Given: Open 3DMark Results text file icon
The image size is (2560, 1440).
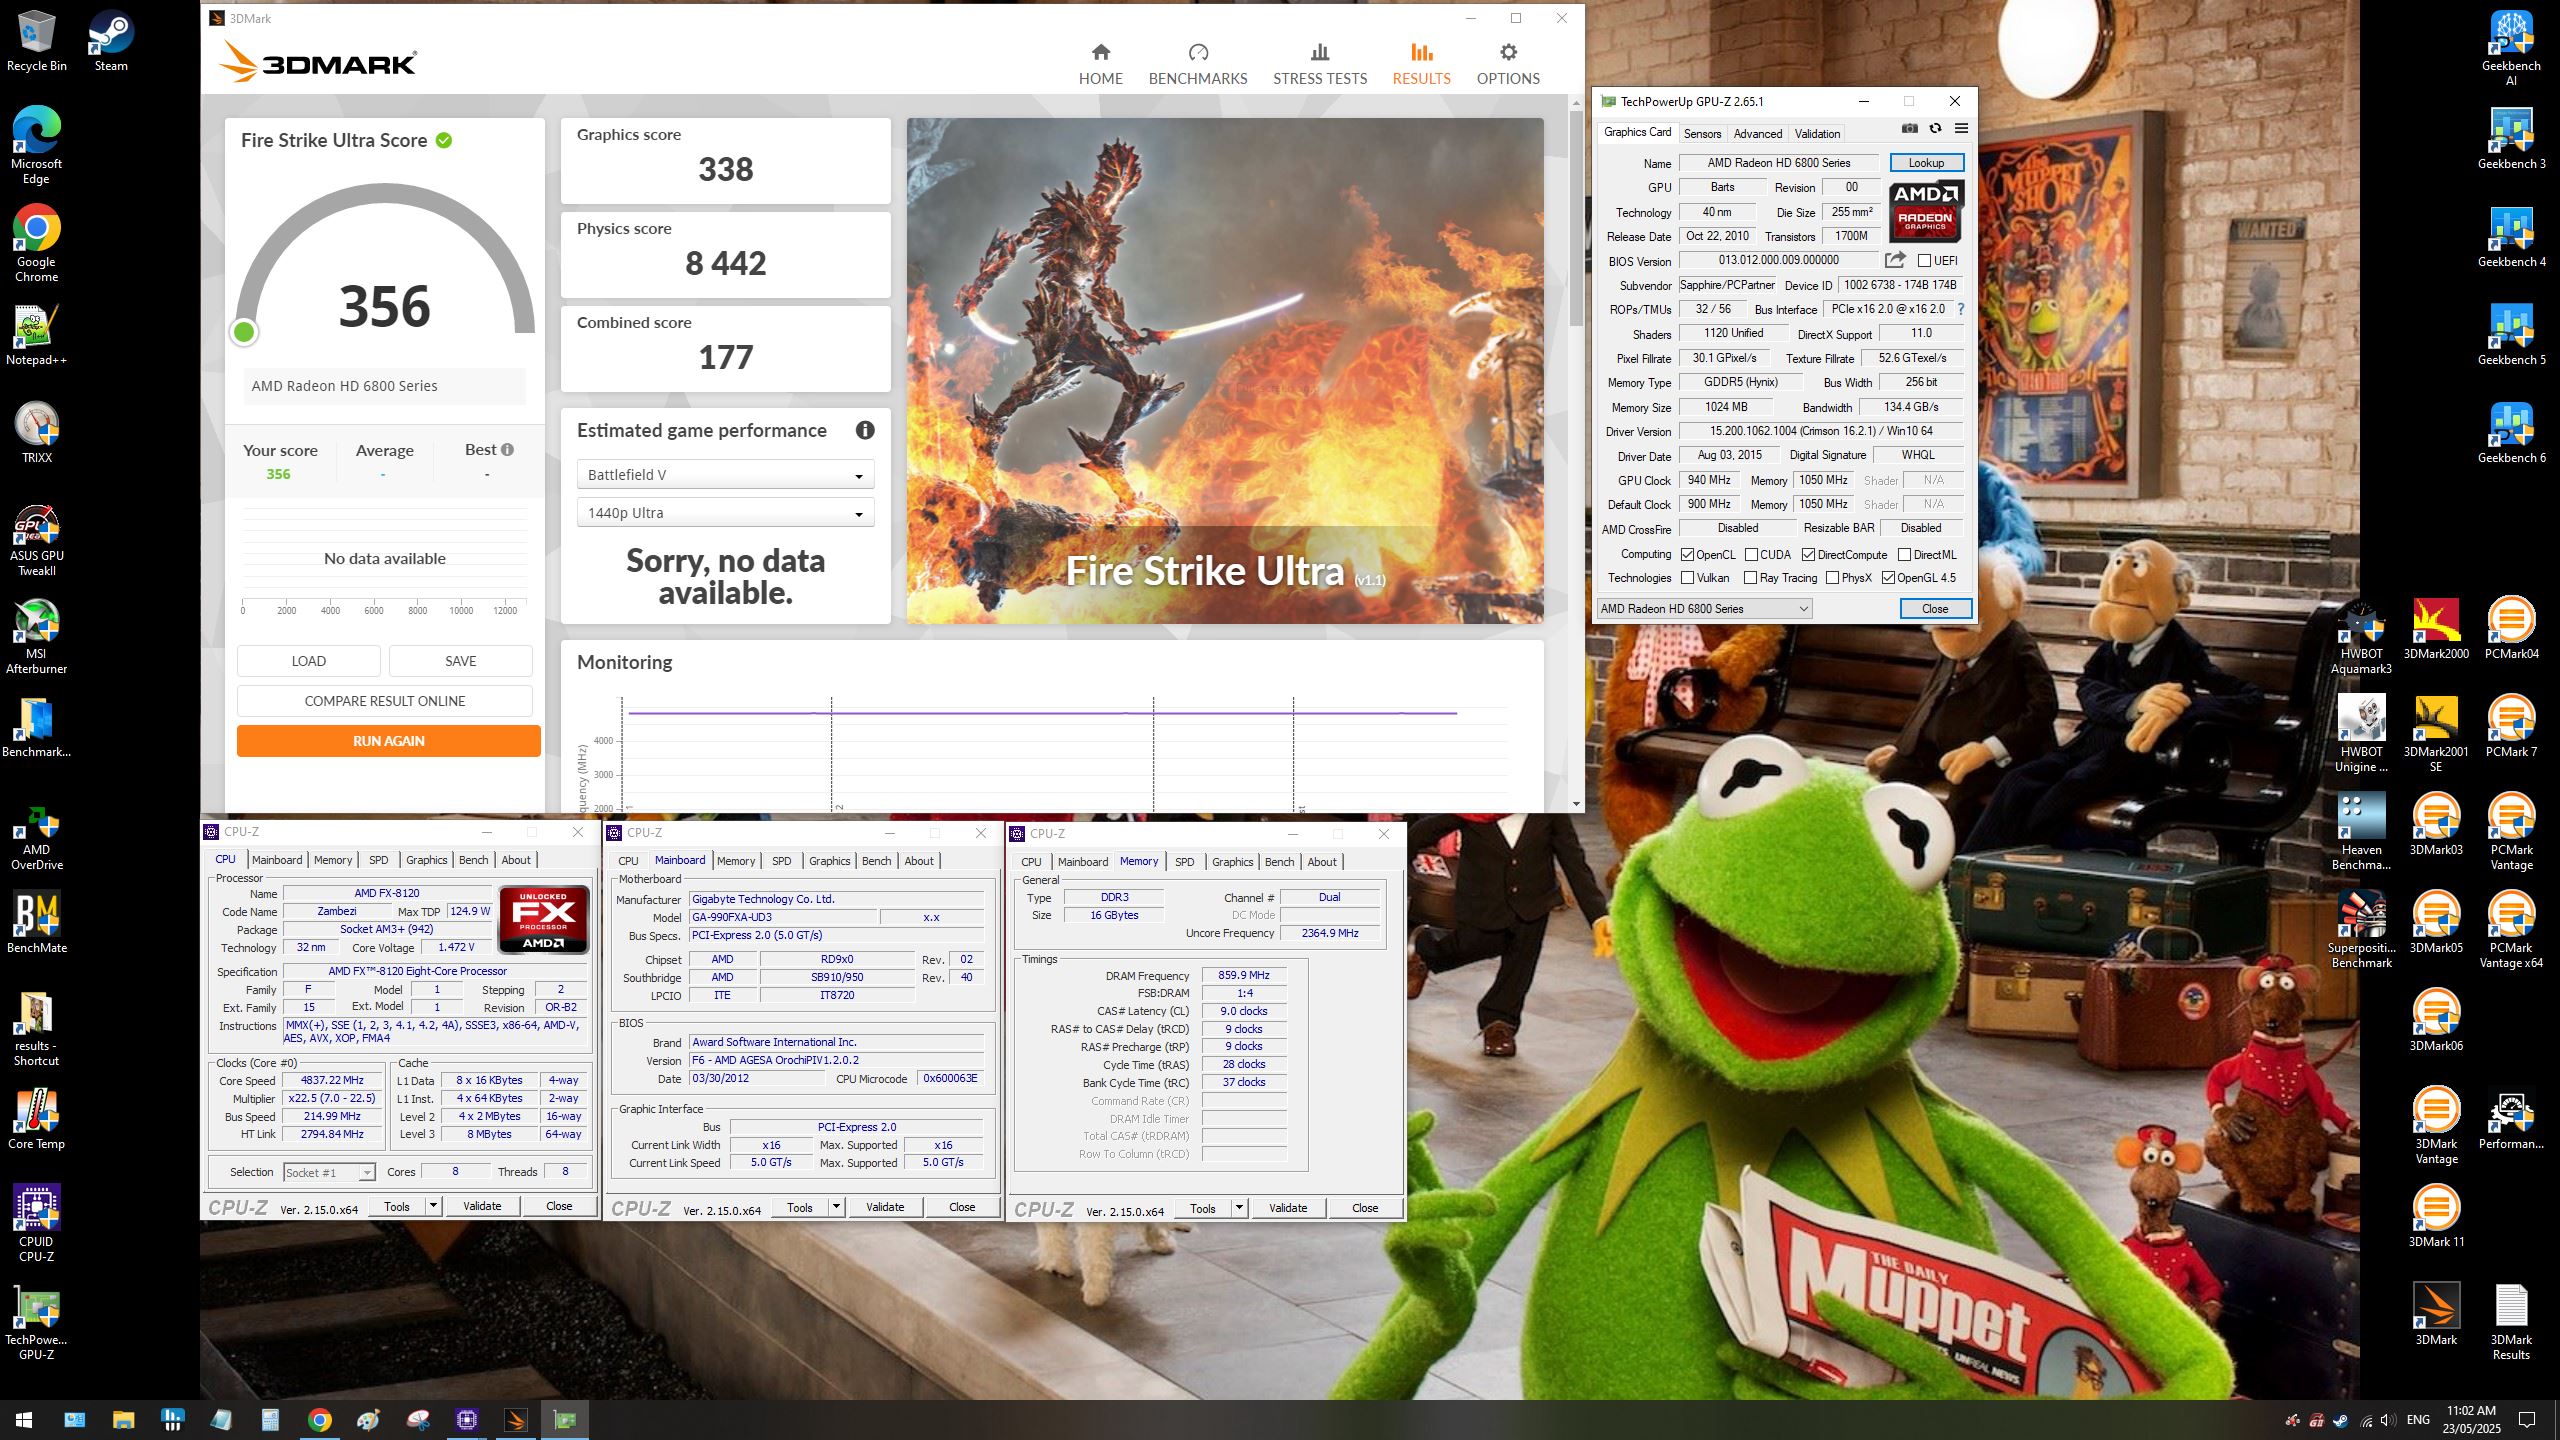Looking at the screenshot, I should point(2511,1322).
